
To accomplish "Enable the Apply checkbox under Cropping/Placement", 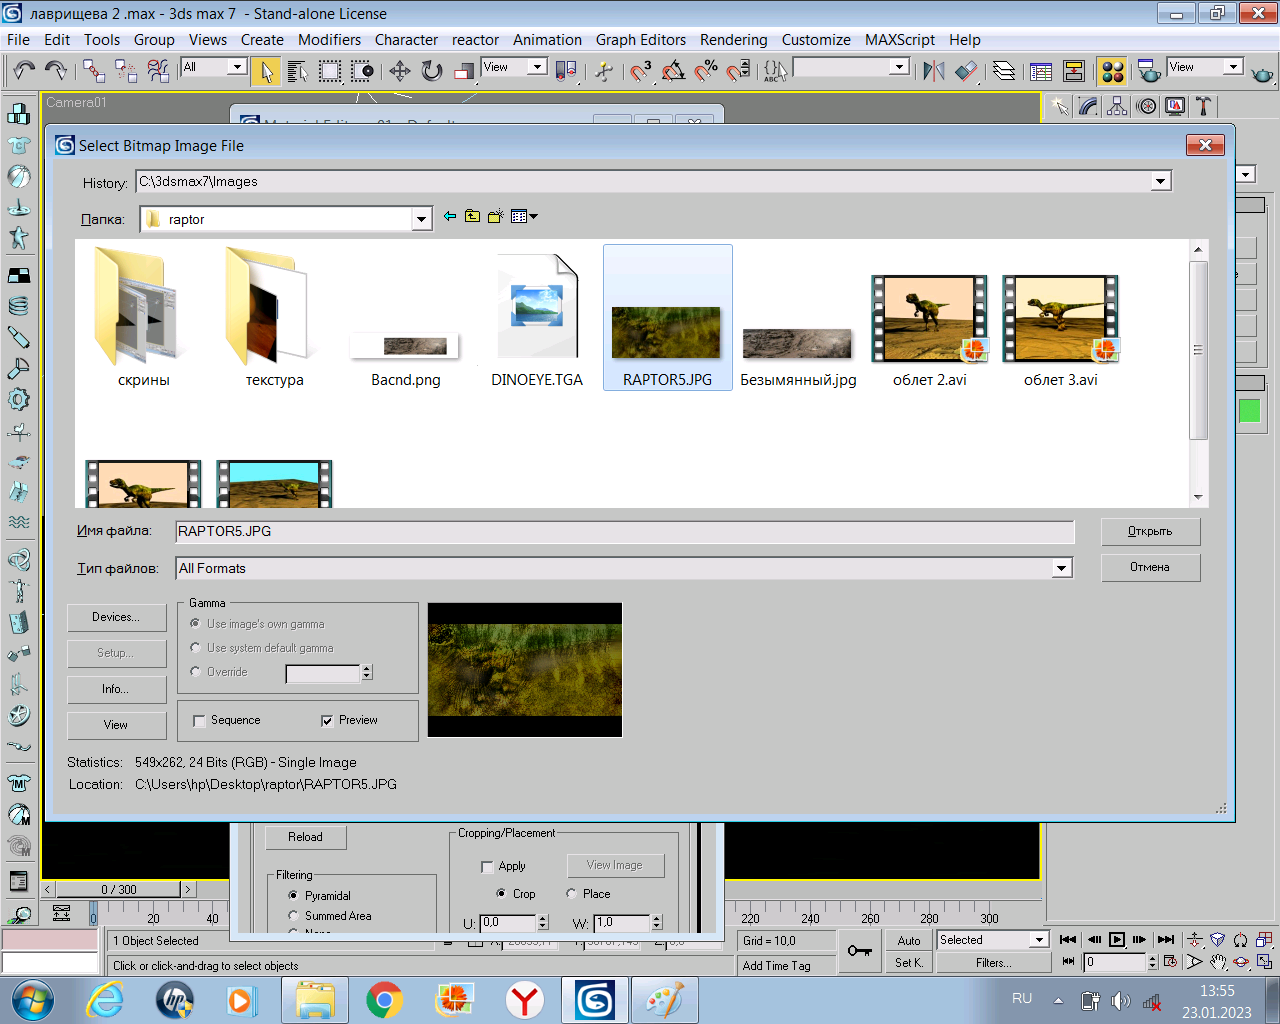I will 487,867.
